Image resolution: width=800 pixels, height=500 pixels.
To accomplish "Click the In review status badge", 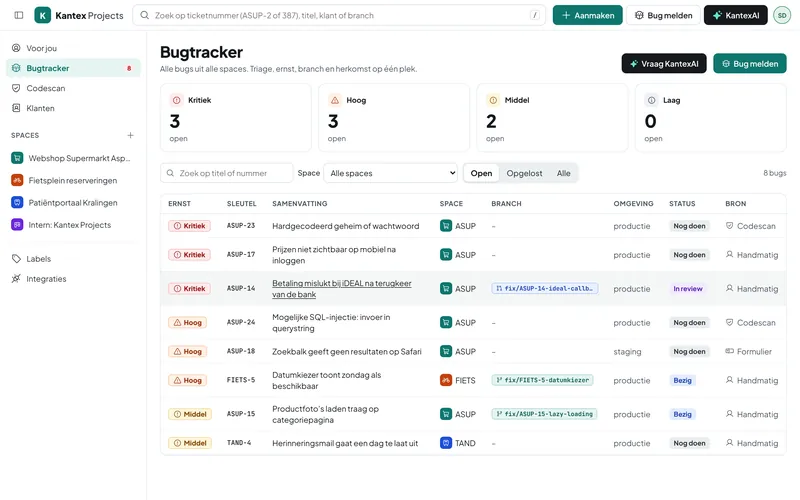I will coord(688,289).
